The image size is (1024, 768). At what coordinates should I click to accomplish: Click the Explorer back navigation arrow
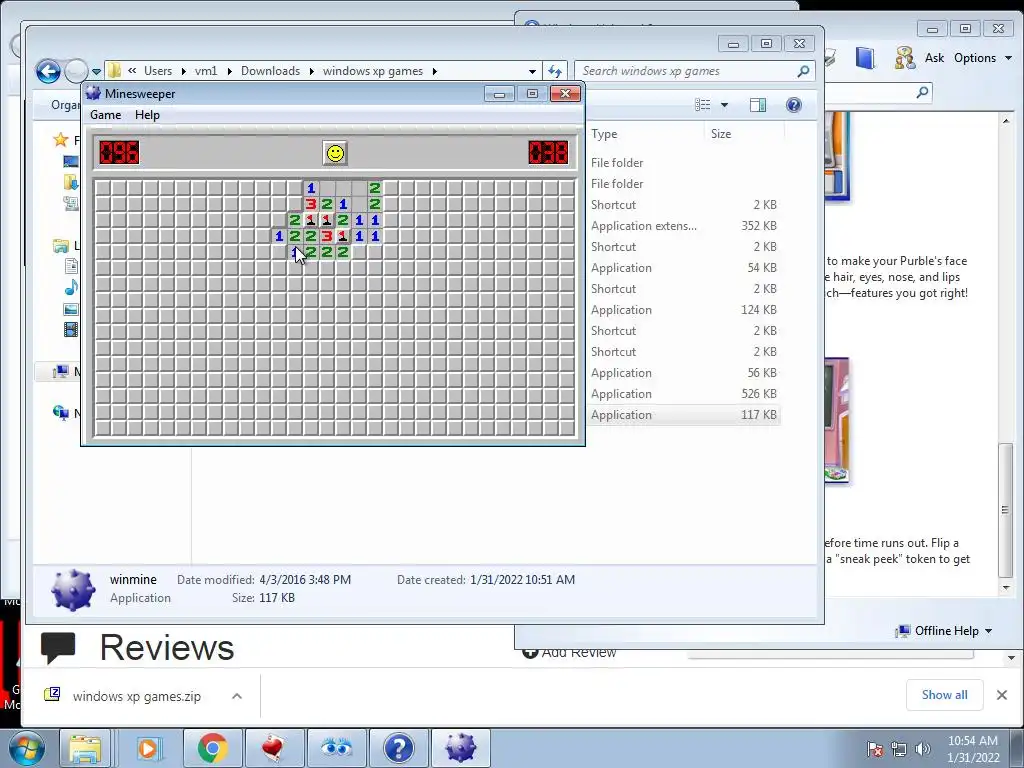[x=48, y=71]
